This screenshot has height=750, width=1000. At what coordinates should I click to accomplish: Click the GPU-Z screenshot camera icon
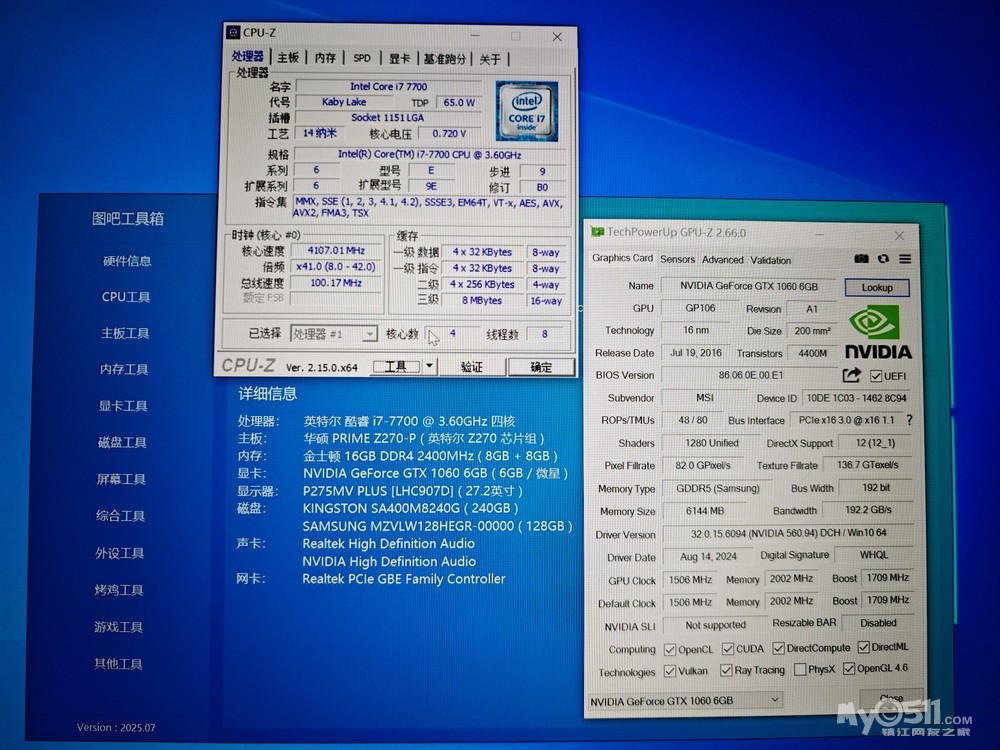[861, 259]
